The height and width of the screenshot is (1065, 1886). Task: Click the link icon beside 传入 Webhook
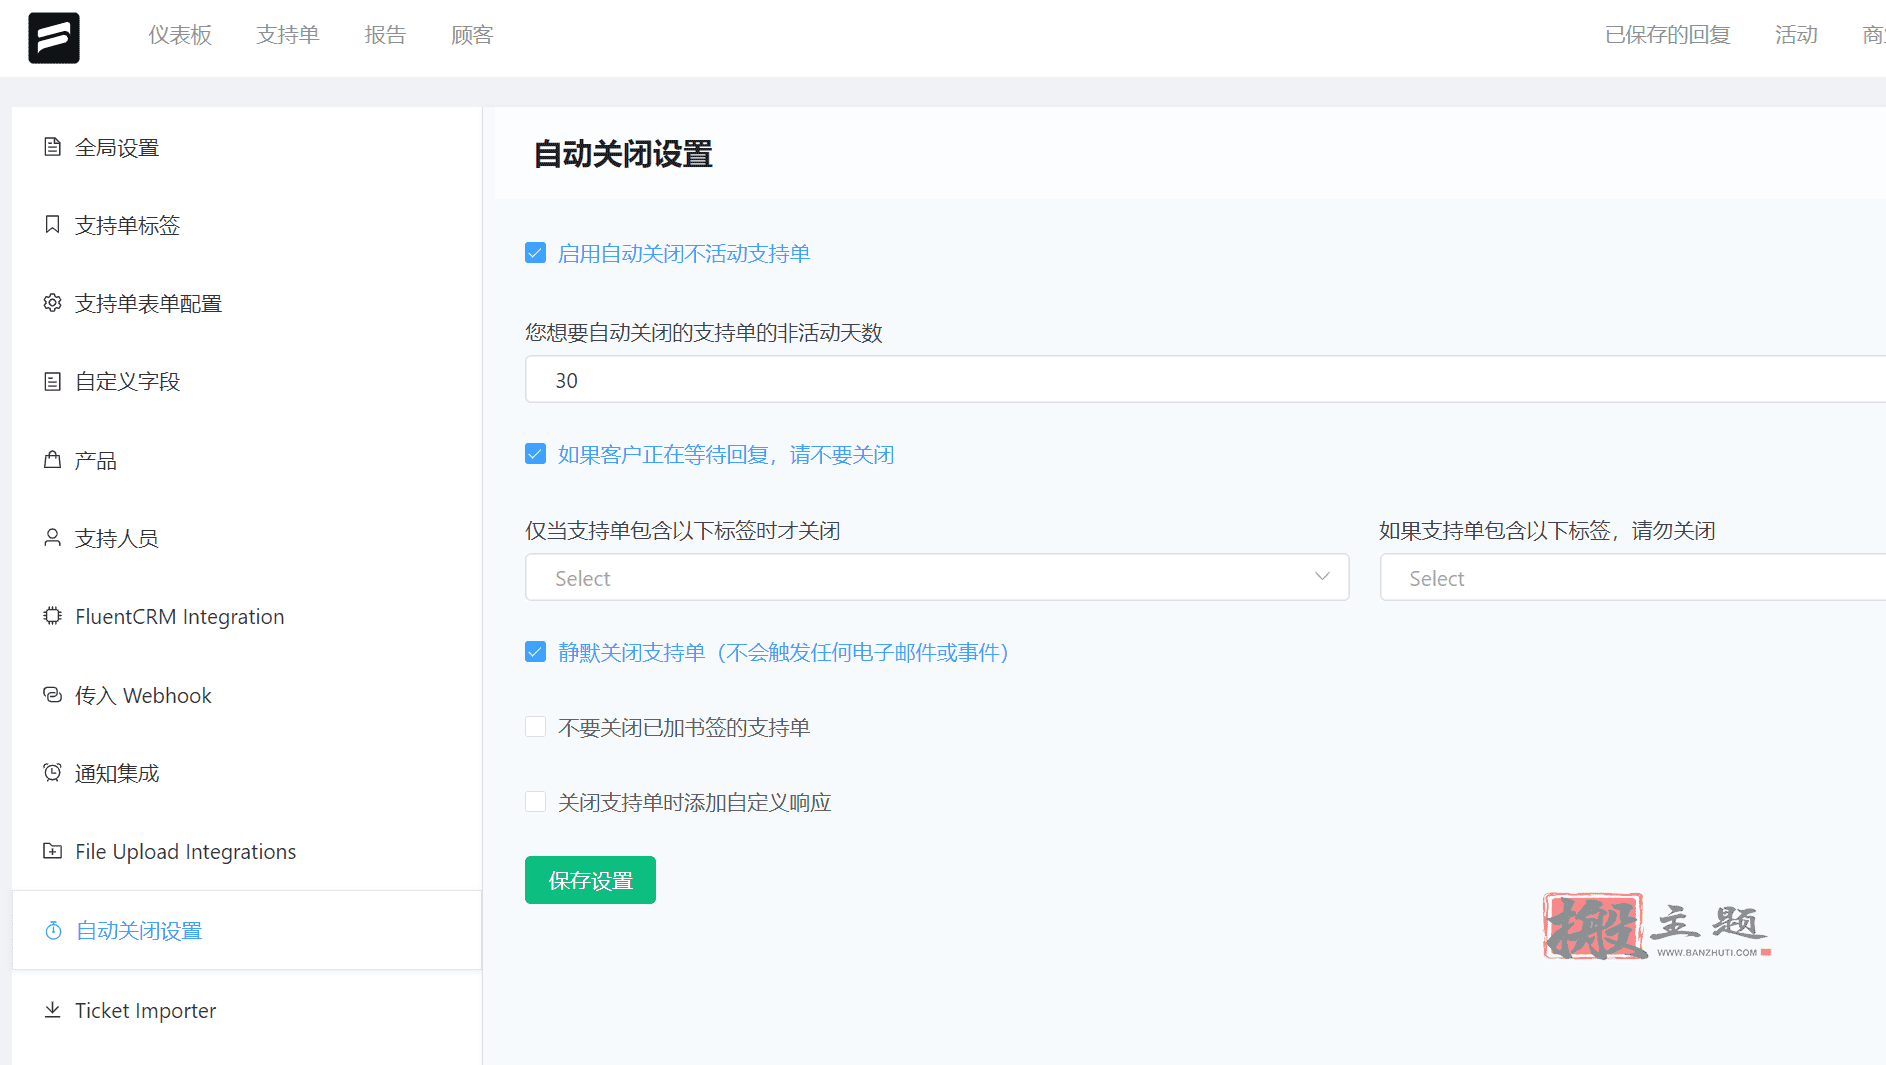53,695
